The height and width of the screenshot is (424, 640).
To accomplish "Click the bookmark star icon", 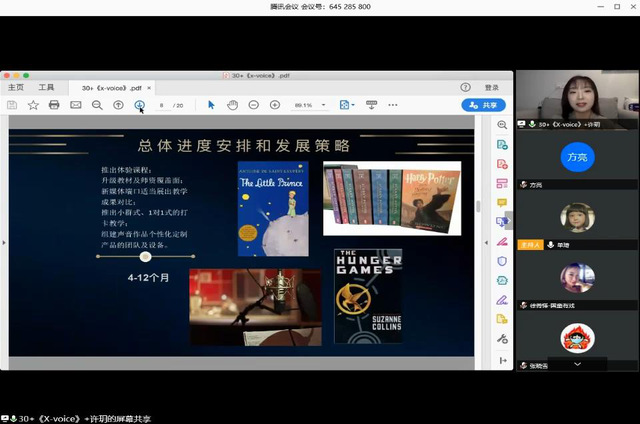I will point(33,105).
